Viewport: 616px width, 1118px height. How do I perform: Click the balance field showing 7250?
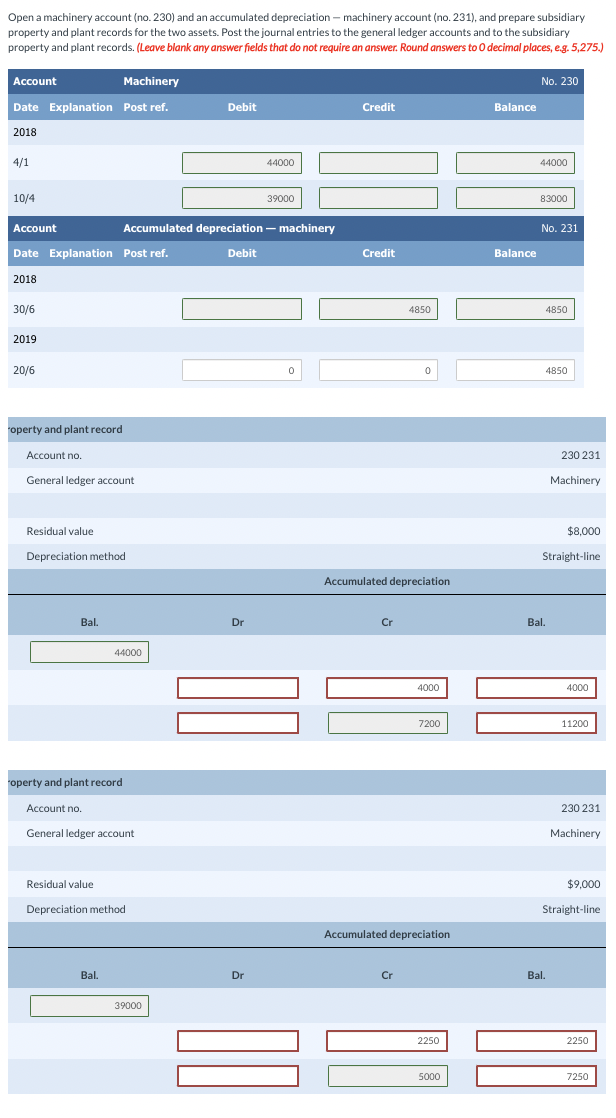click(x=537, y=1076)
